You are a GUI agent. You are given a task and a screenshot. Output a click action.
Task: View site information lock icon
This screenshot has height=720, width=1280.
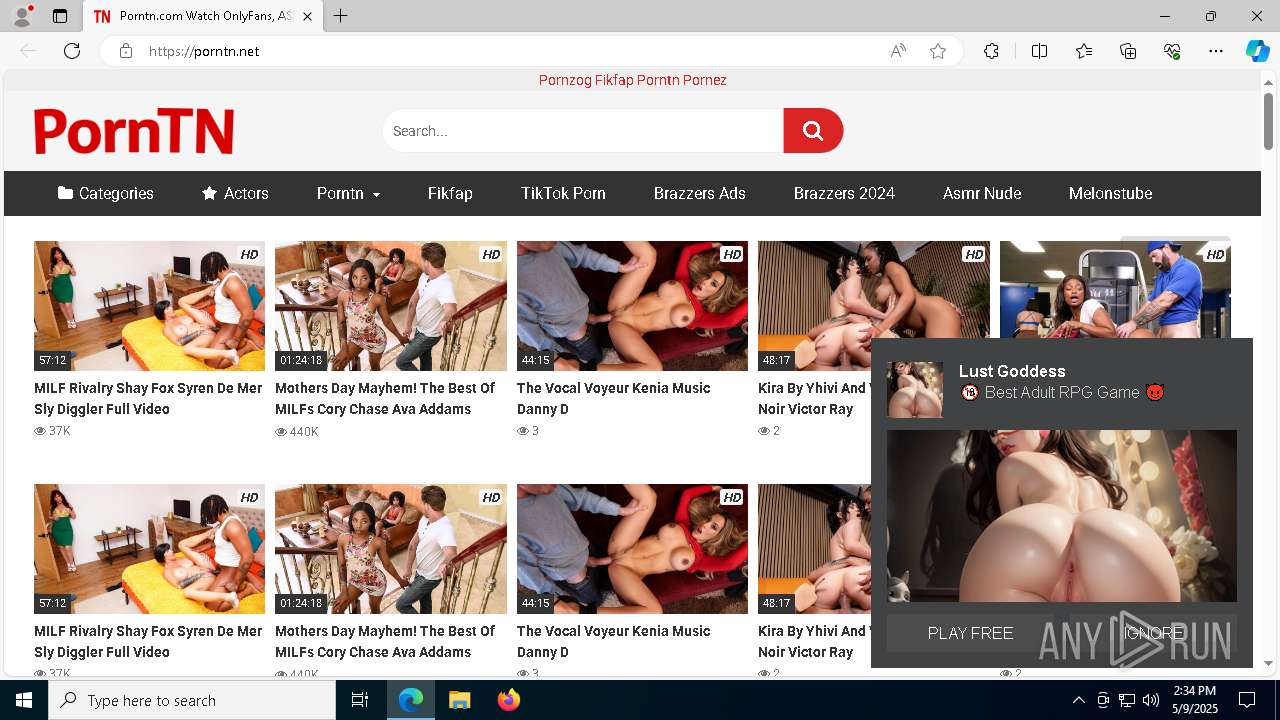pos(125,51)
